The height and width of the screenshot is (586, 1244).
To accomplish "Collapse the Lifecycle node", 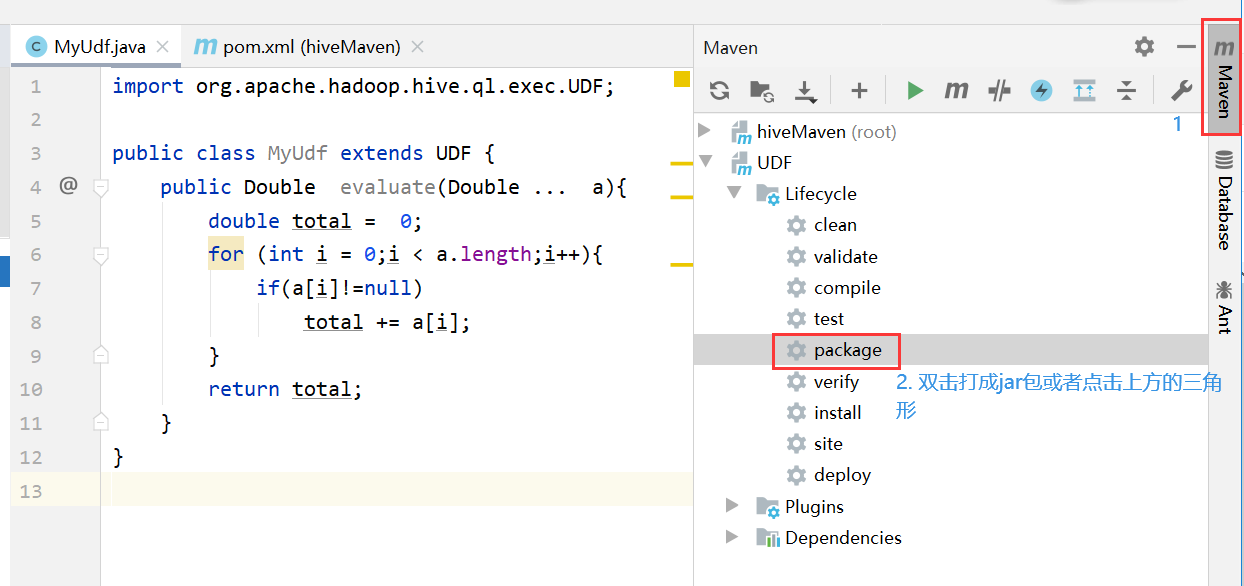I will [x=734, y=193].
